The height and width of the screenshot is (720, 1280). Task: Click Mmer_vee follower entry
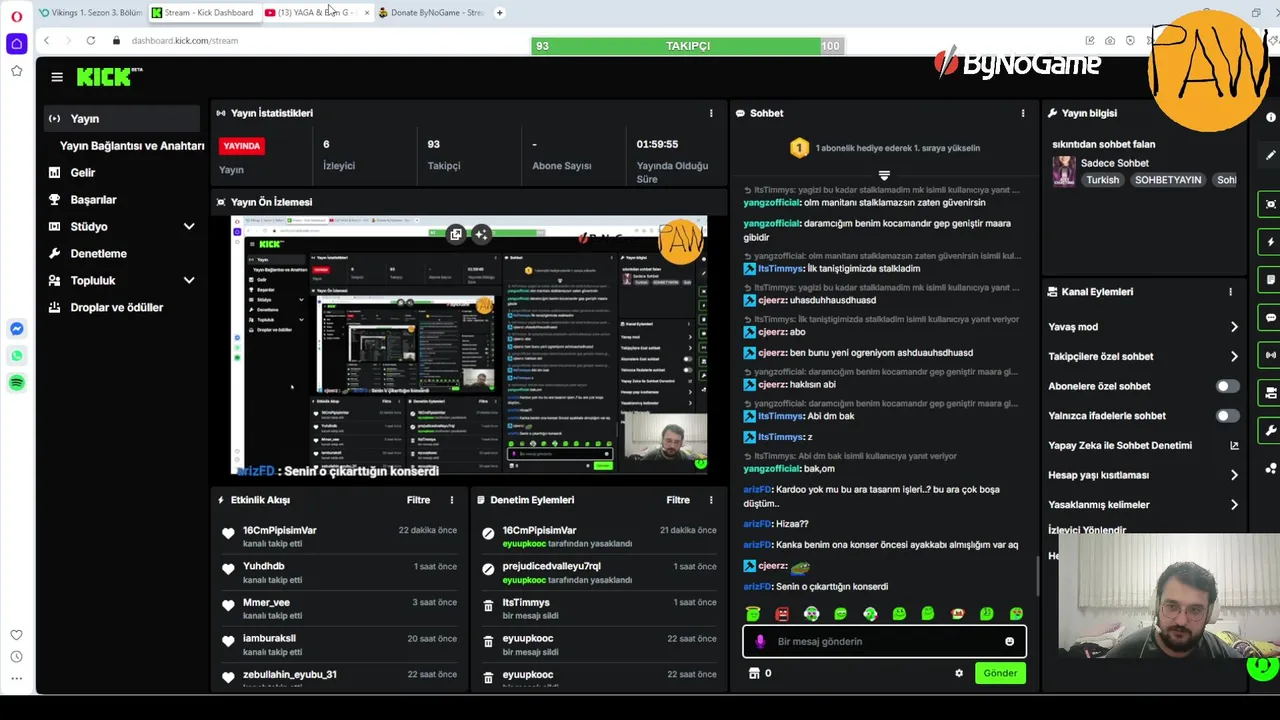(x=266, y=603)
